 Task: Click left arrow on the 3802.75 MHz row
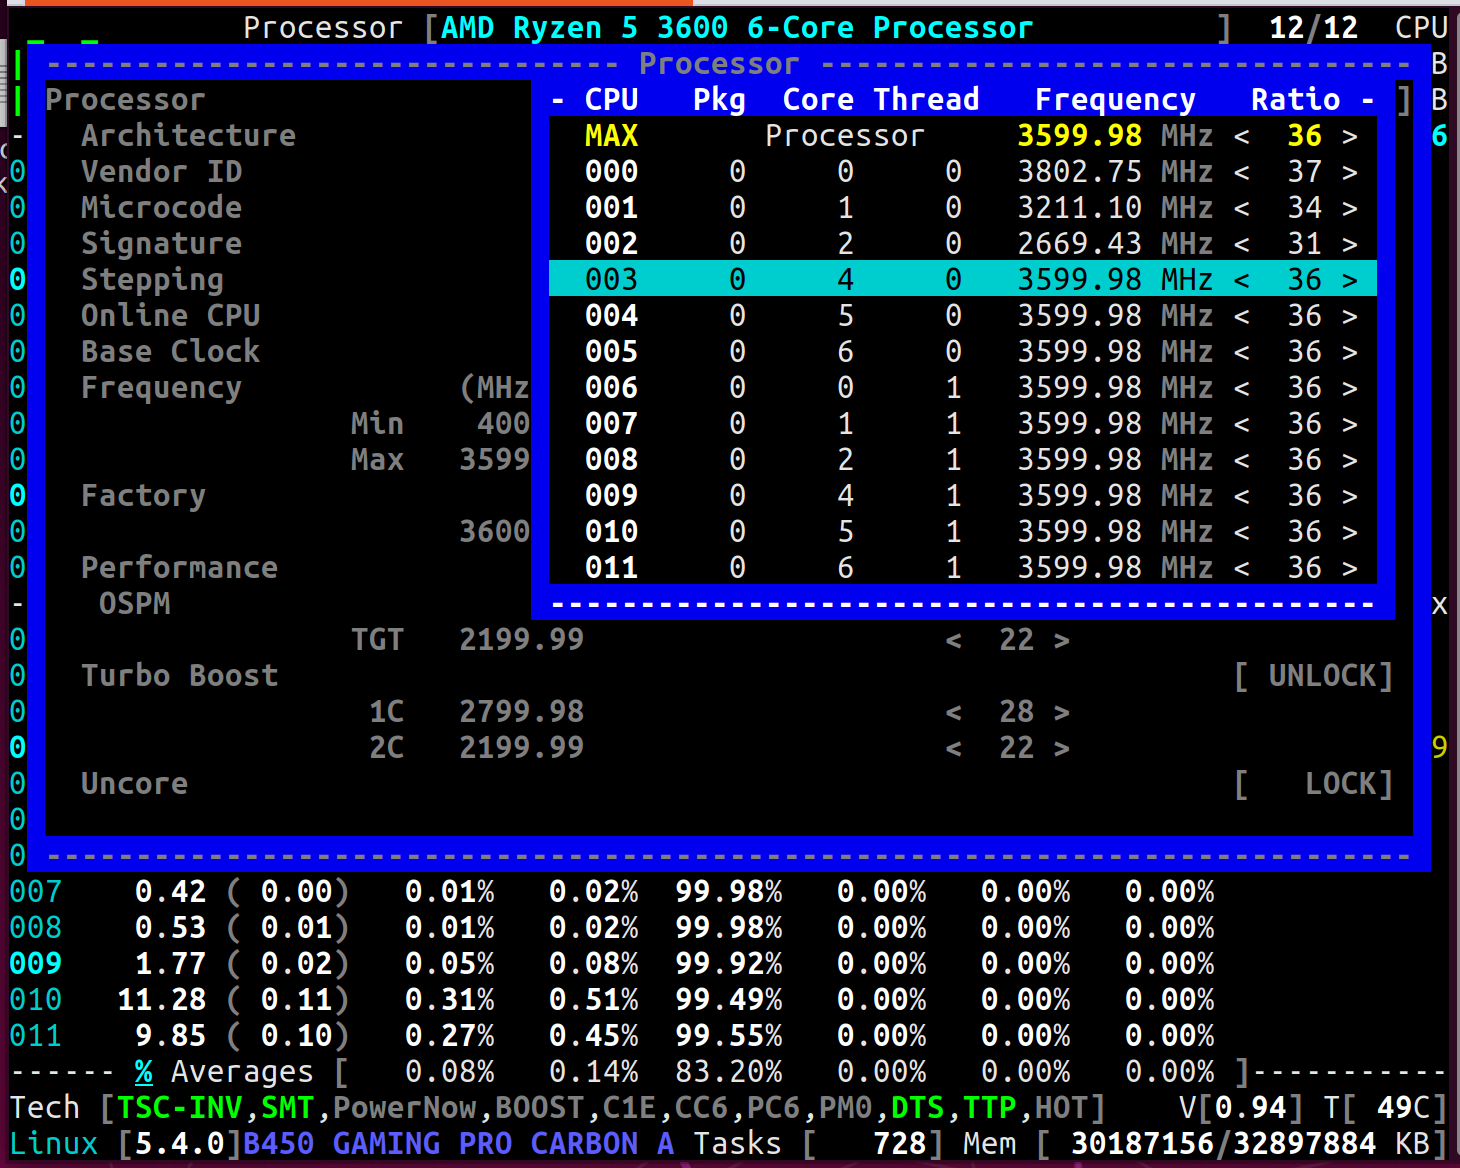[x=1241, y=172]
